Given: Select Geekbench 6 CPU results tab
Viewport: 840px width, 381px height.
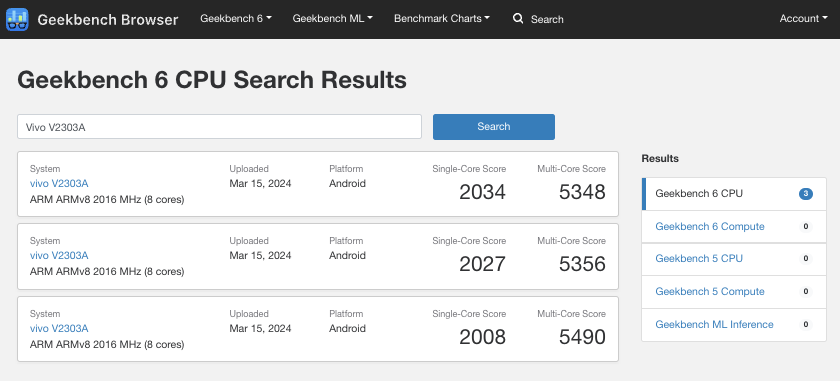Looking at the screenshot, I should tap(734, 193).
